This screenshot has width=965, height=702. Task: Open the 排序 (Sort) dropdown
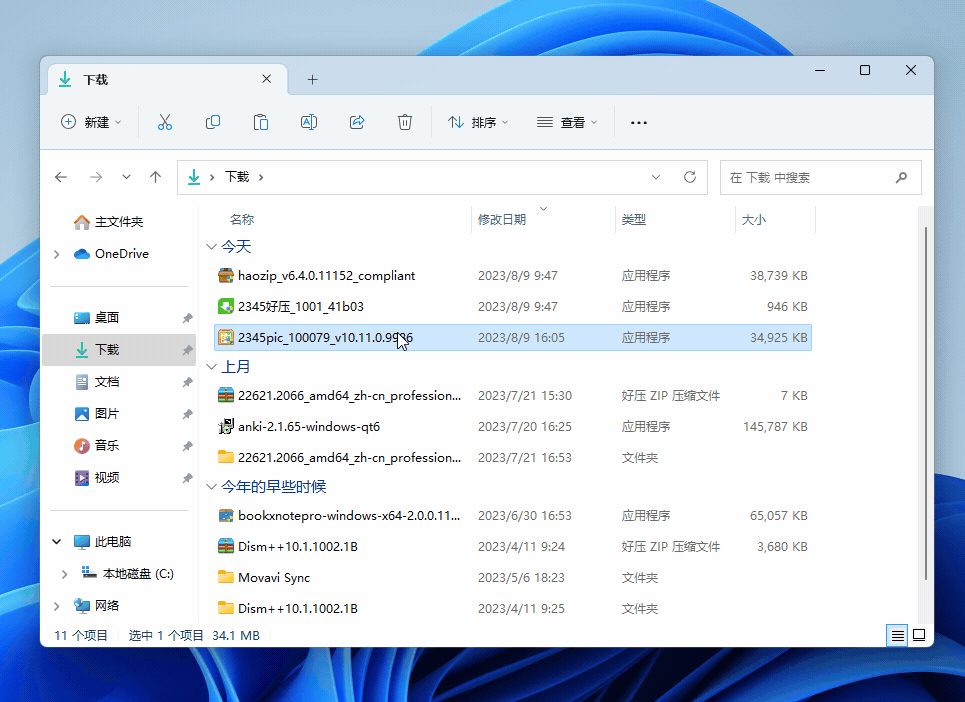coord(478,122)
